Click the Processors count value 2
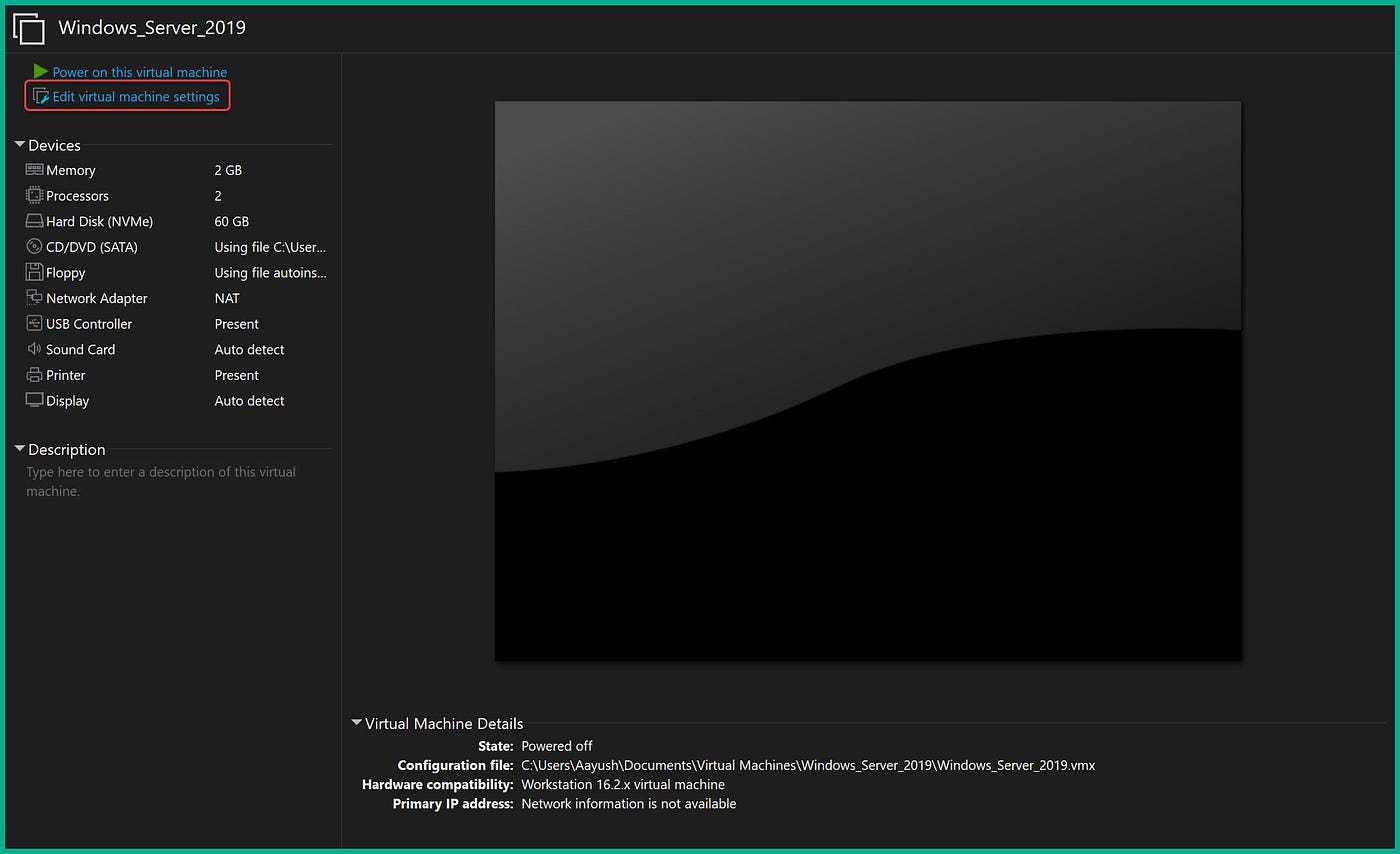The width and height of the screenshot is (1400, 854). click(218, 196)
